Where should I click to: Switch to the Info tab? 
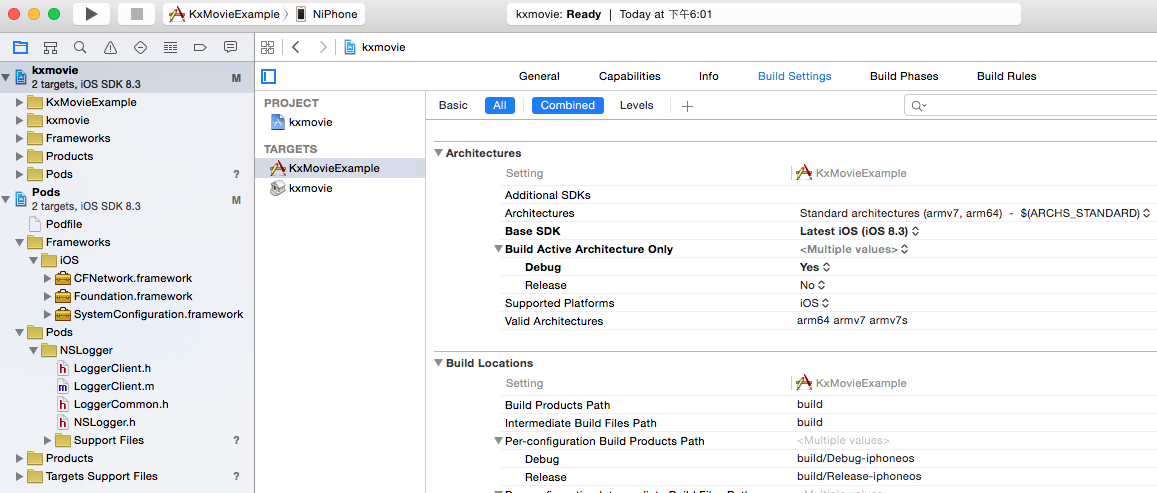pos(708,76)
